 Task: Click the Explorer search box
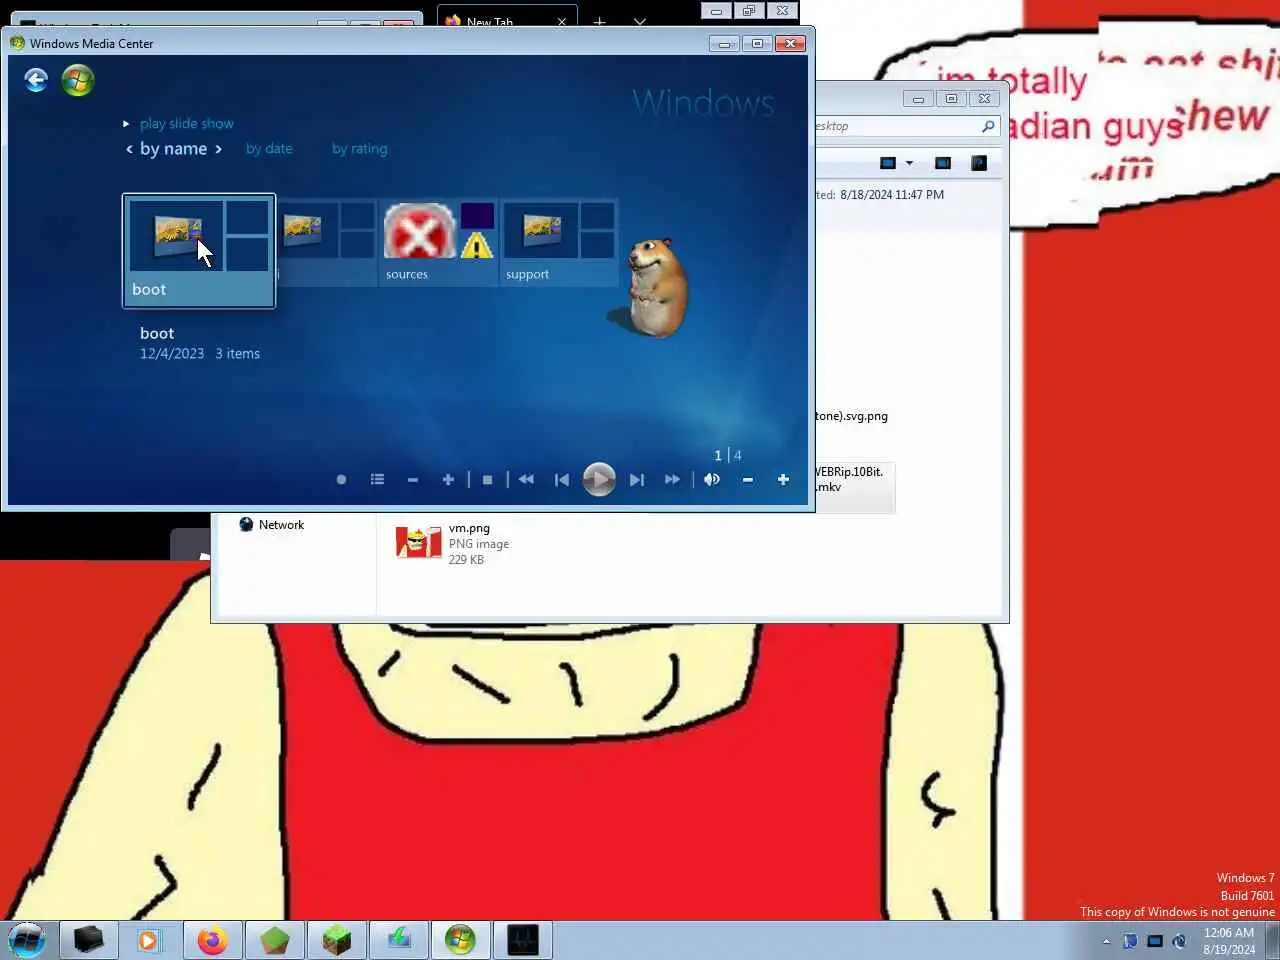pos(906,126)
